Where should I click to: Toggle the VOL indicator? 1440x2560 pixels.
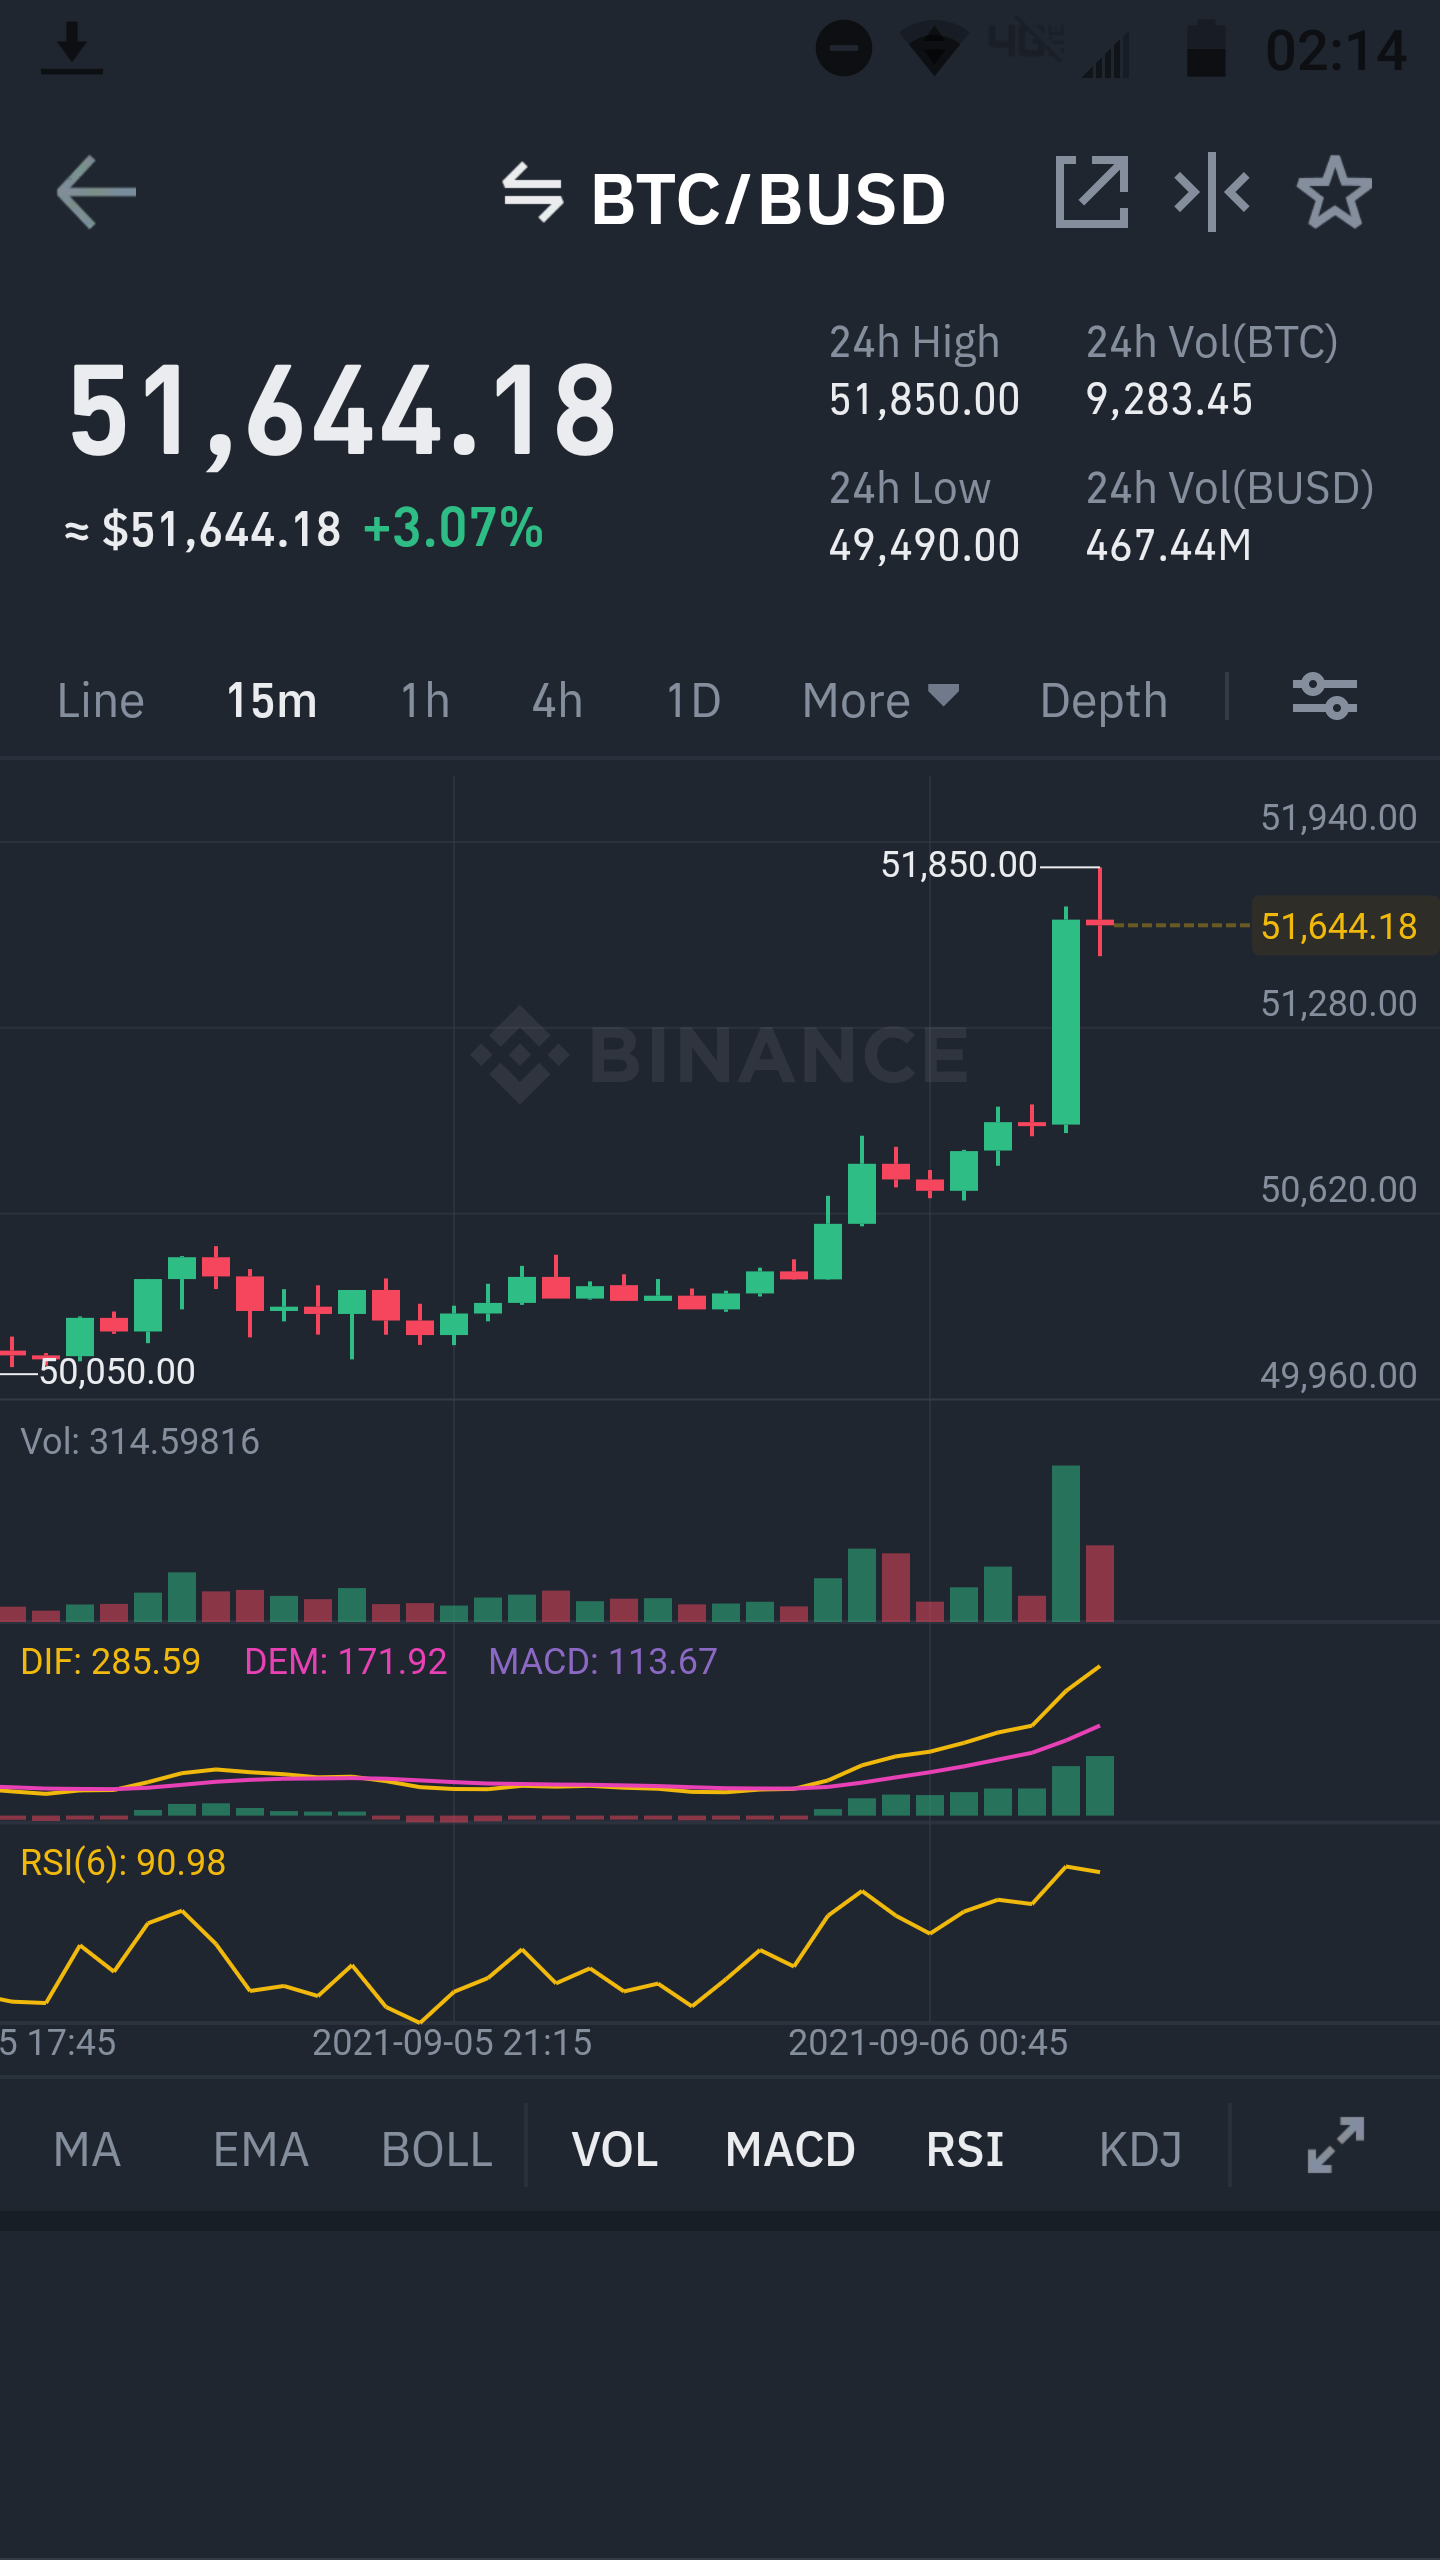[615, 2149]
